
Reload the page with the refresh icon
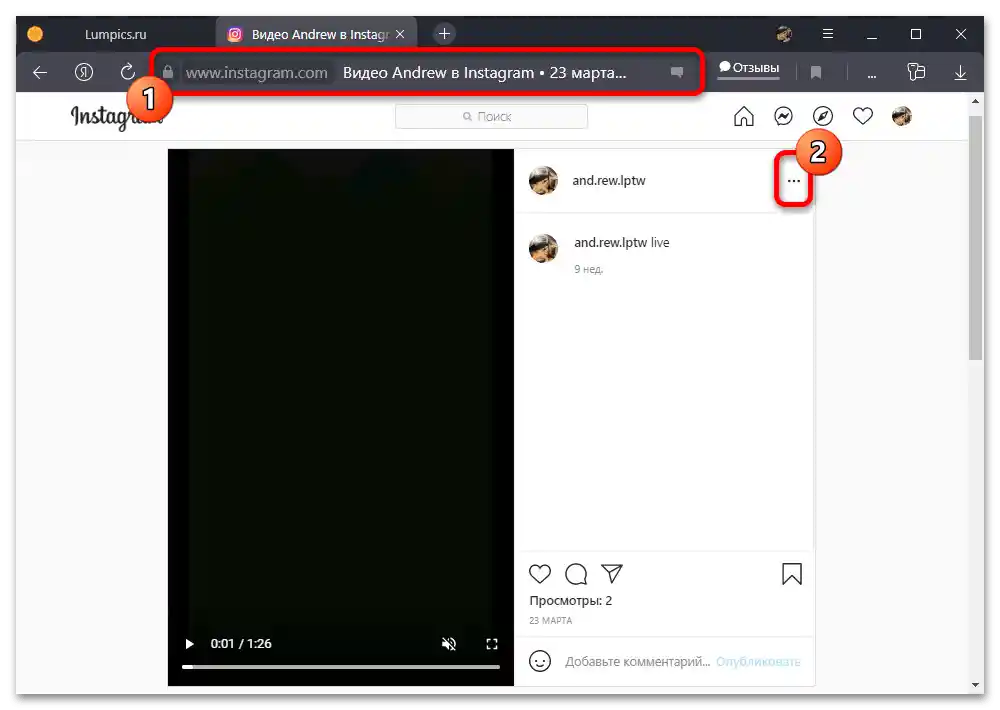coord(128,72)
